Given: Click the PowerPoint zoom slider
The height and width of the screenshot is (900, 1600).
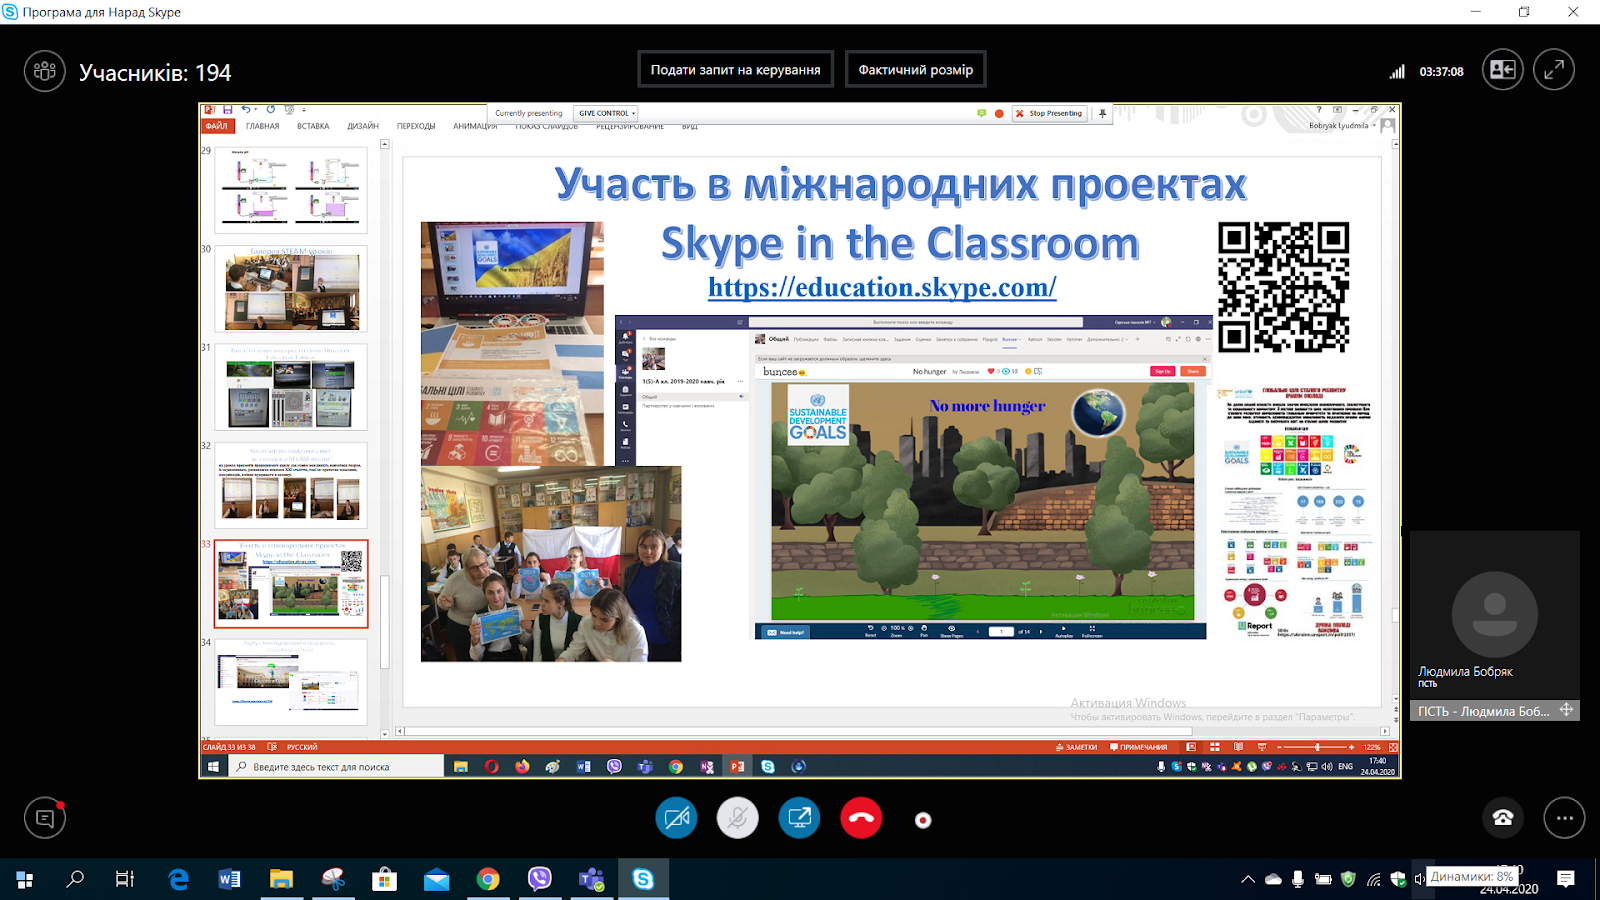Looking at the screenshot, I should click(x=1316, y=747).
